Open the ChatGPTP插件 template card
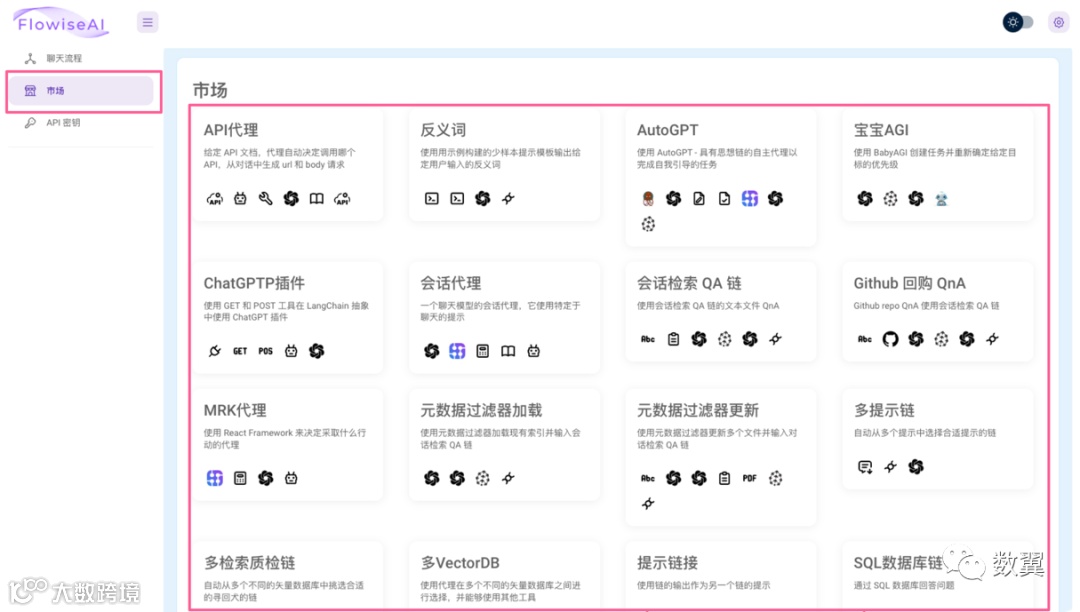1080x612 pixels. pos(288,317)
